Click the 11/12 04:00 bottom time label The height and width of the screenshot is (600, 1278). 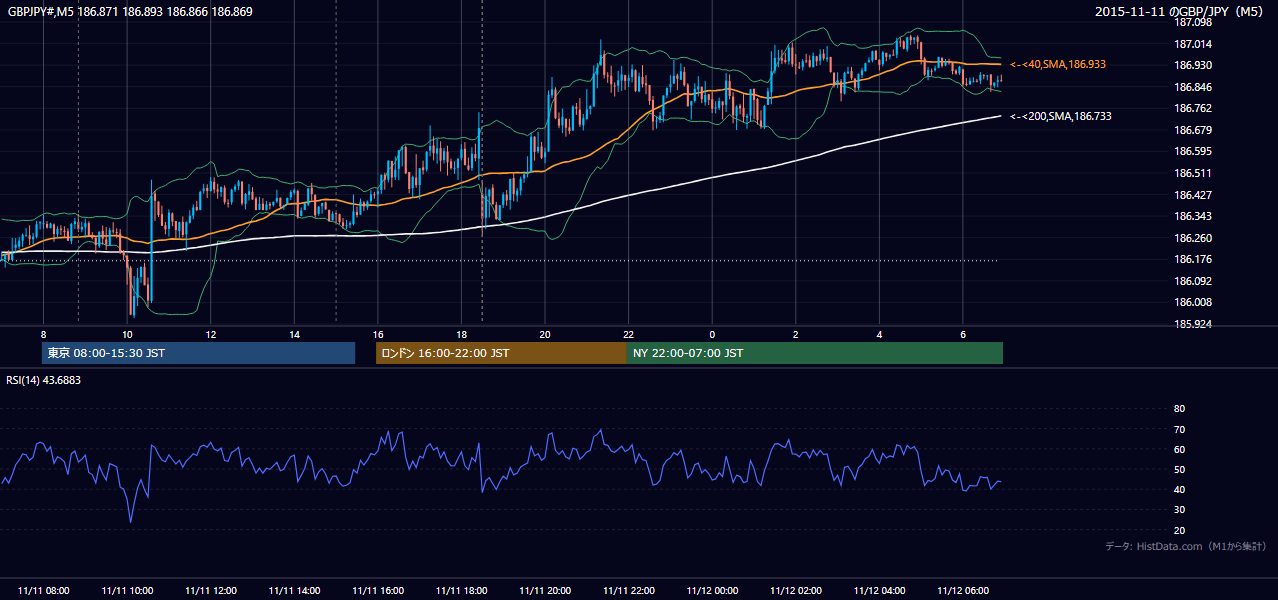coord(879,591)
